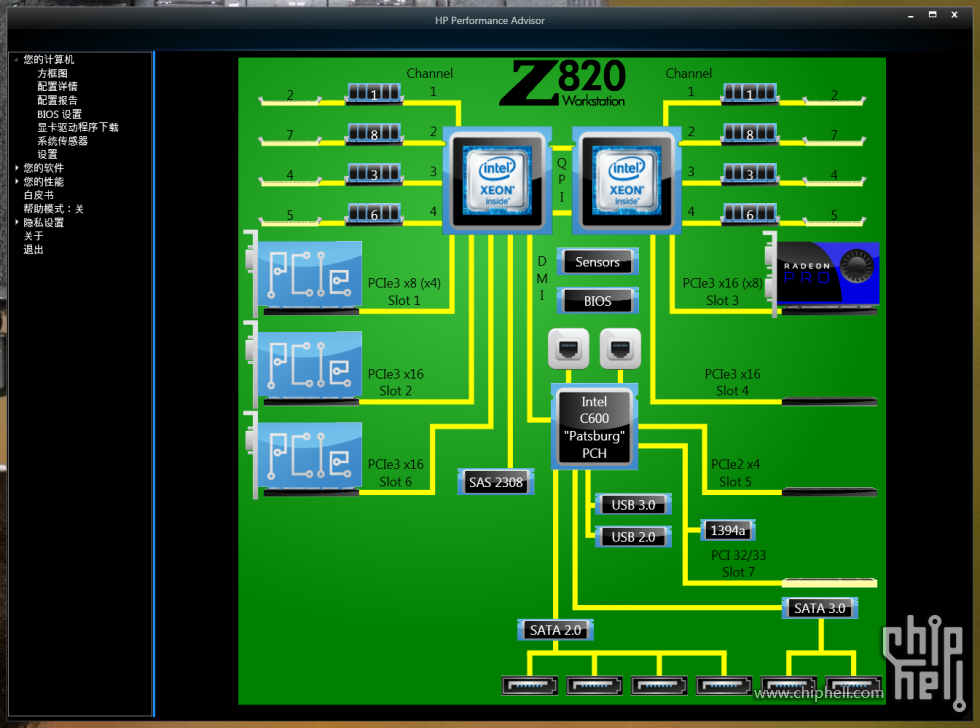Viewport: 980px width, 728px height.
Task: Click the 'PCIe3 x16 (x8) Slot 3' label
Action: [x=722, y=292]
